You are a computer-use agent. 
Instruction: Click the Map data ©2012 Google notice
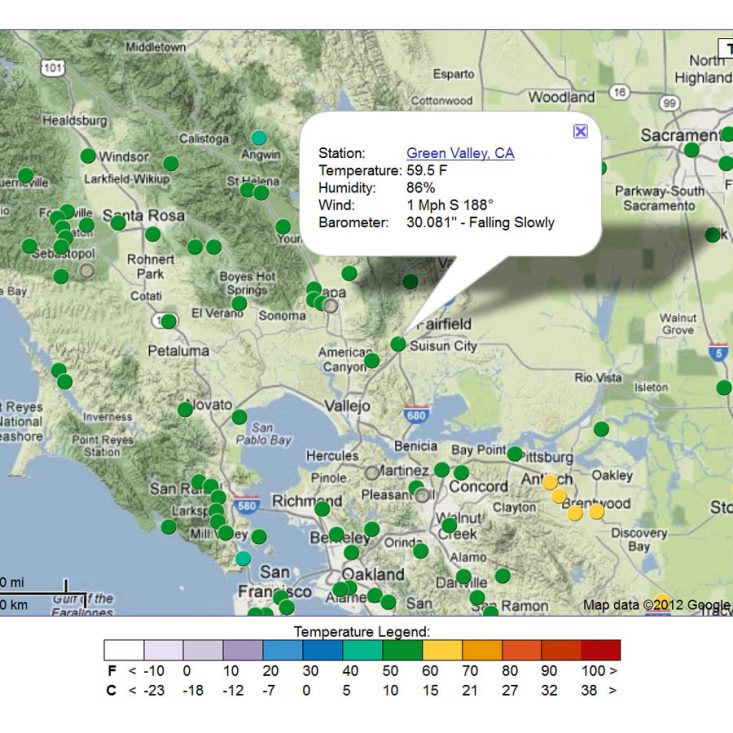click(656, 605)
